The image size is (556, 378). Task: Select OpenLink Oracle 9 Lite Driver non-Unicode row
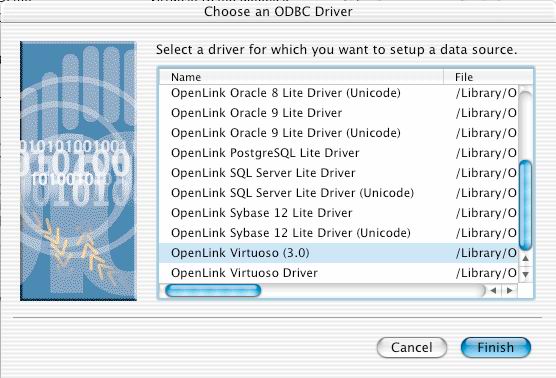tap(339, 113)
